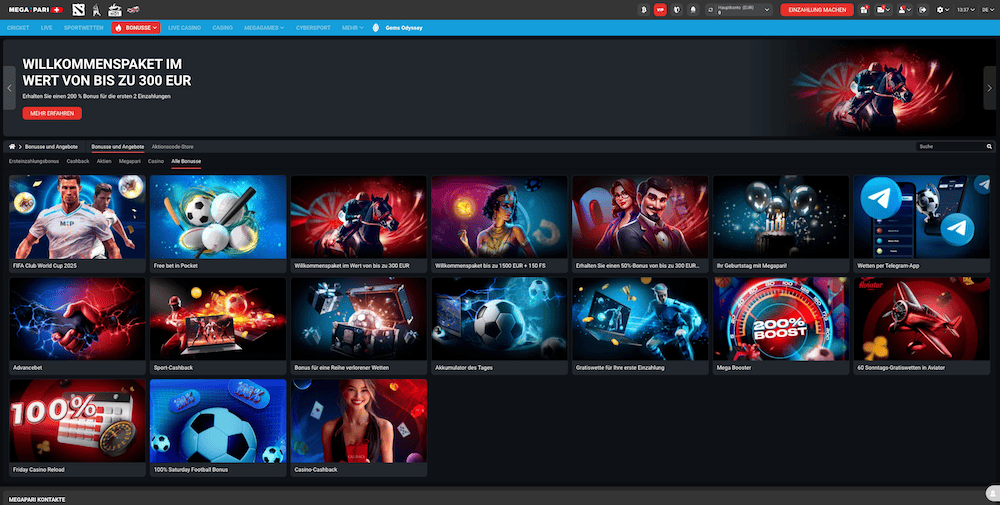Go to previous banner slide arrow
Viewport: 1000px width, 505px height.
[10, 87]
